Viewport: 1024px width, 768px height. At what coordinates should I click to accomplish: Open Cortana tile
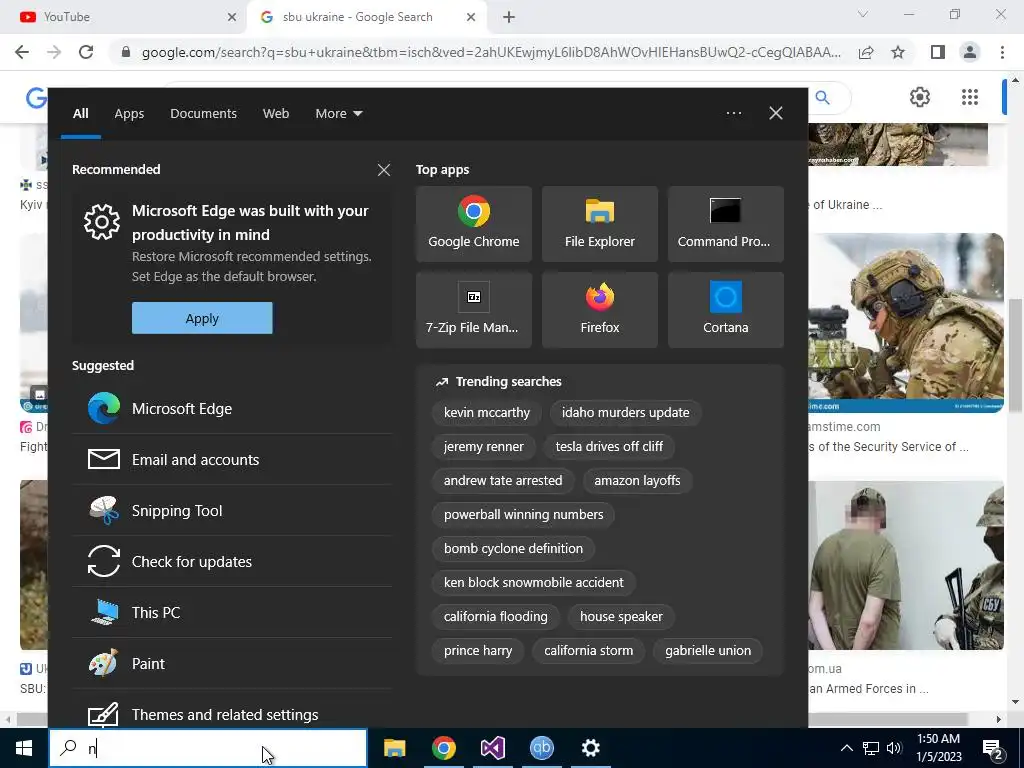726,310
